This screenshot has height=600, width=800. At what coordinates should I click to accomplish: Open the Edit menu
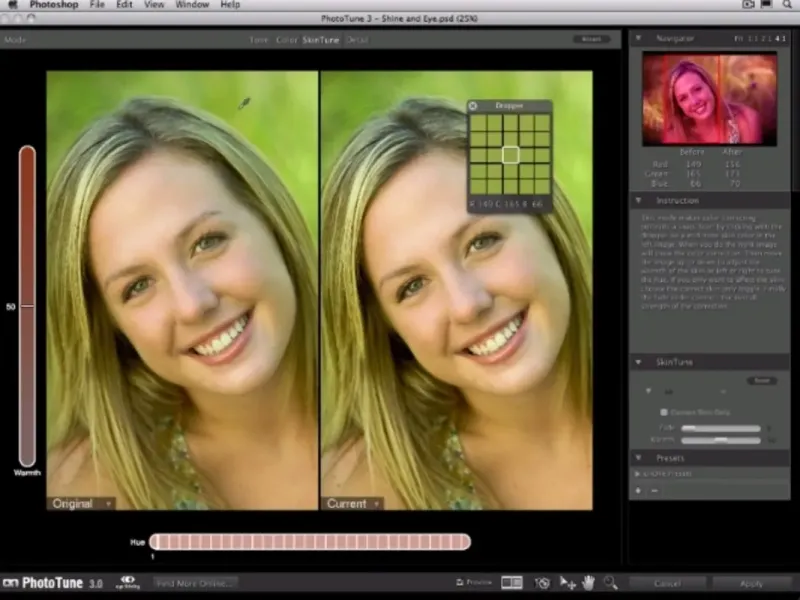click(124, 5)
